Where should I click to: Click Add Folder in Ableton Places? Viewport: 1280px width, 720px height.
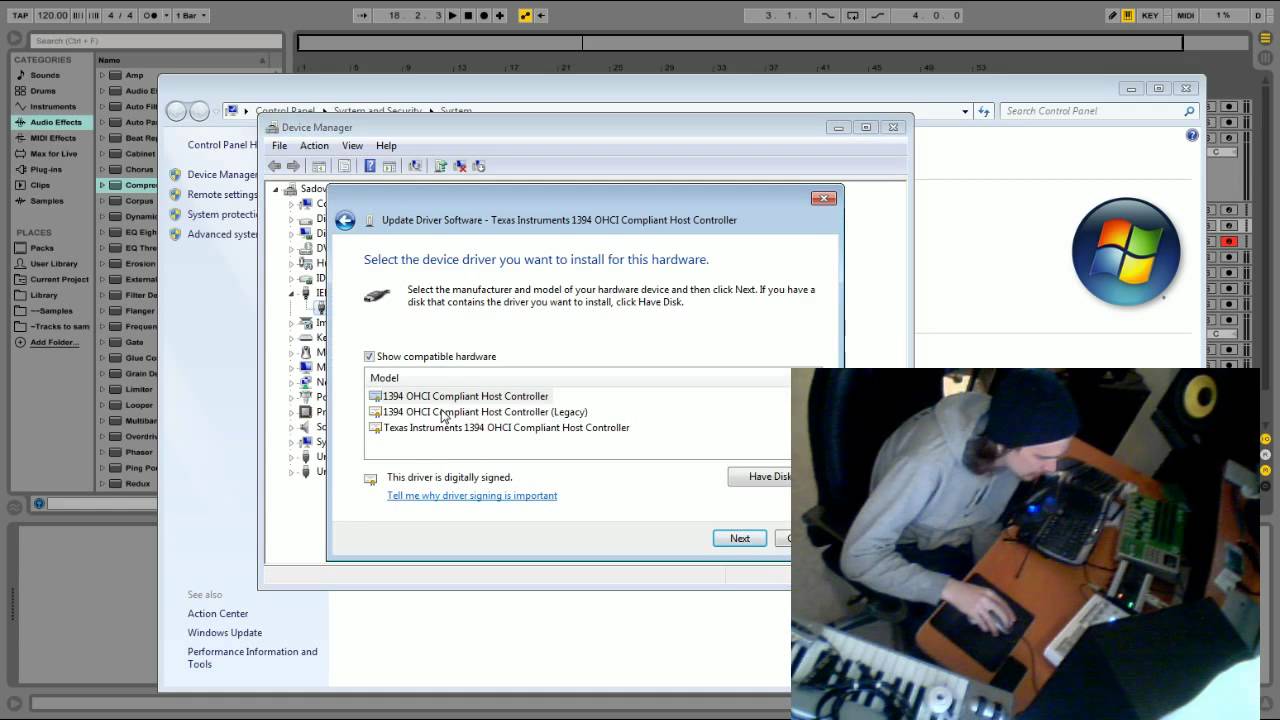(53, 342)
